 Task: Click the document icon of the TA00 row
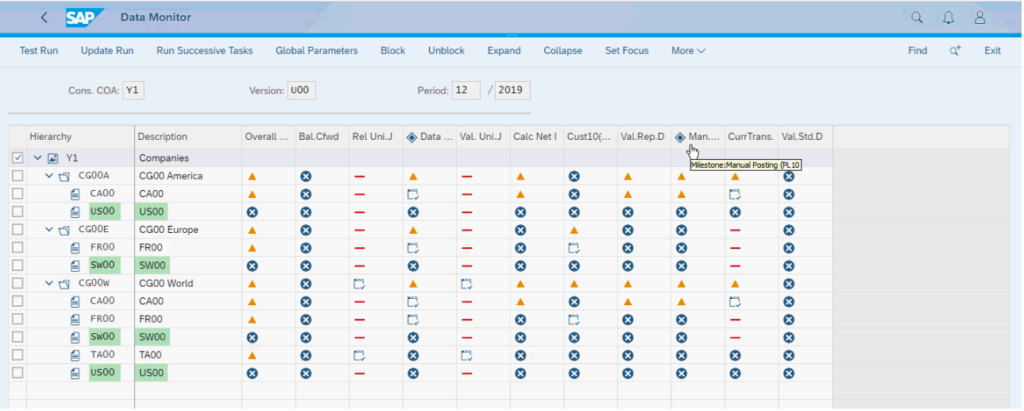[75, 355]
